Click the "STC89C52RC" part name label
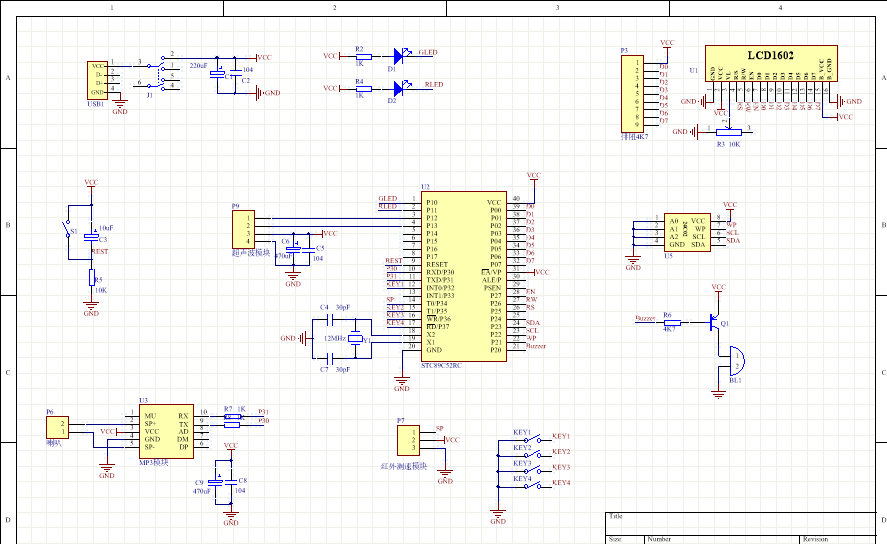Image resolution: width=887 pixels, height=544 pixels. click(441, 365)
